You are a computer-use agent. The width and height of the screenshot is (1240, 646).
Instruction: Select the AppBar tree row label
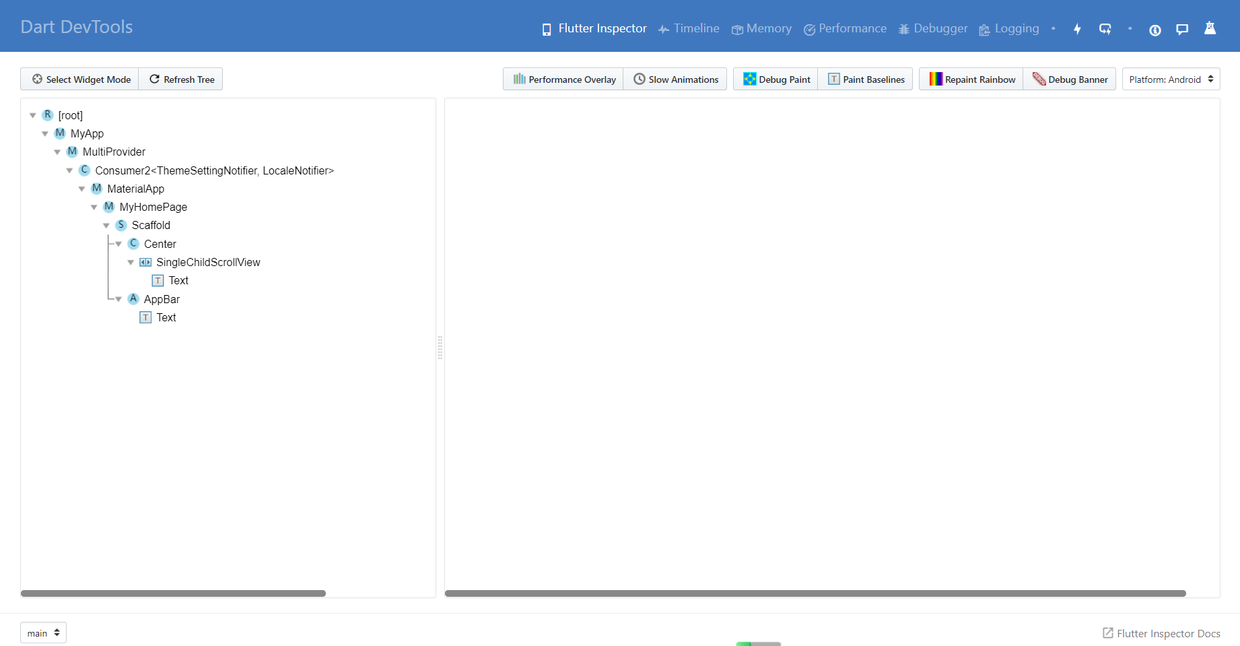[162, 300]
